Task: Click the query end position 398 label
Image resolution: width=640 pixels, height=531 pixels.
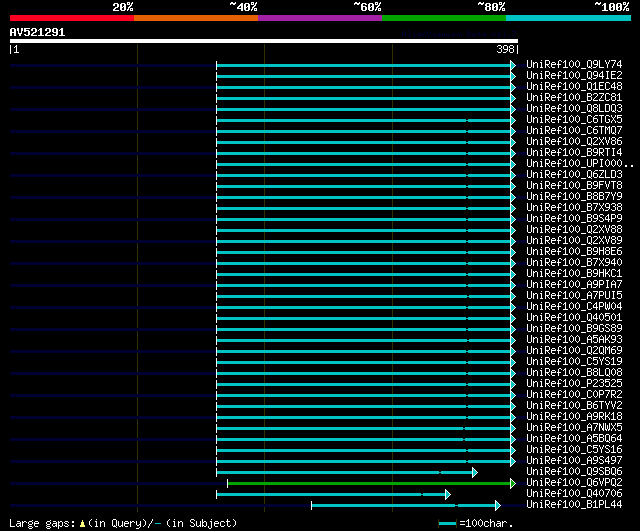Action: pyautogui.click(x=505, y=49)
